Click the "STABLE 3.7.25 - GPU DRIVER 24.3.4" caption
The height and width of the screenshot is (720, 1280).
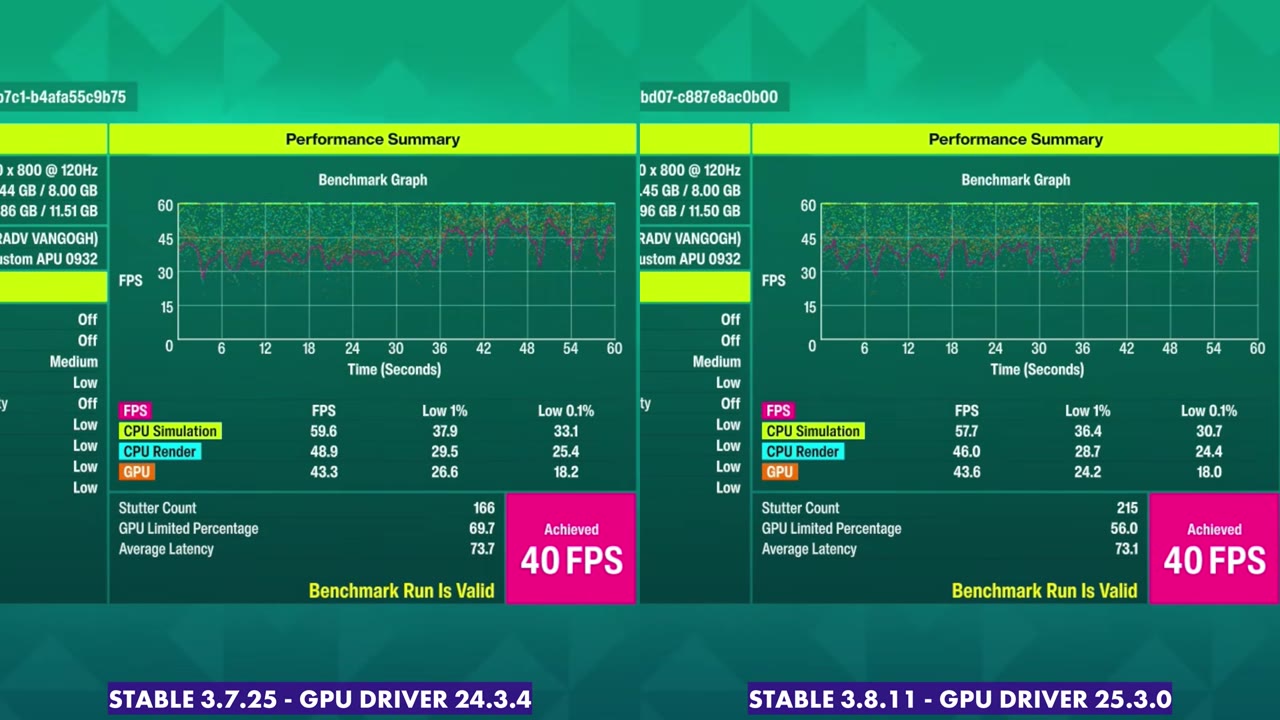pyautogui.click(x=320, y=698)
